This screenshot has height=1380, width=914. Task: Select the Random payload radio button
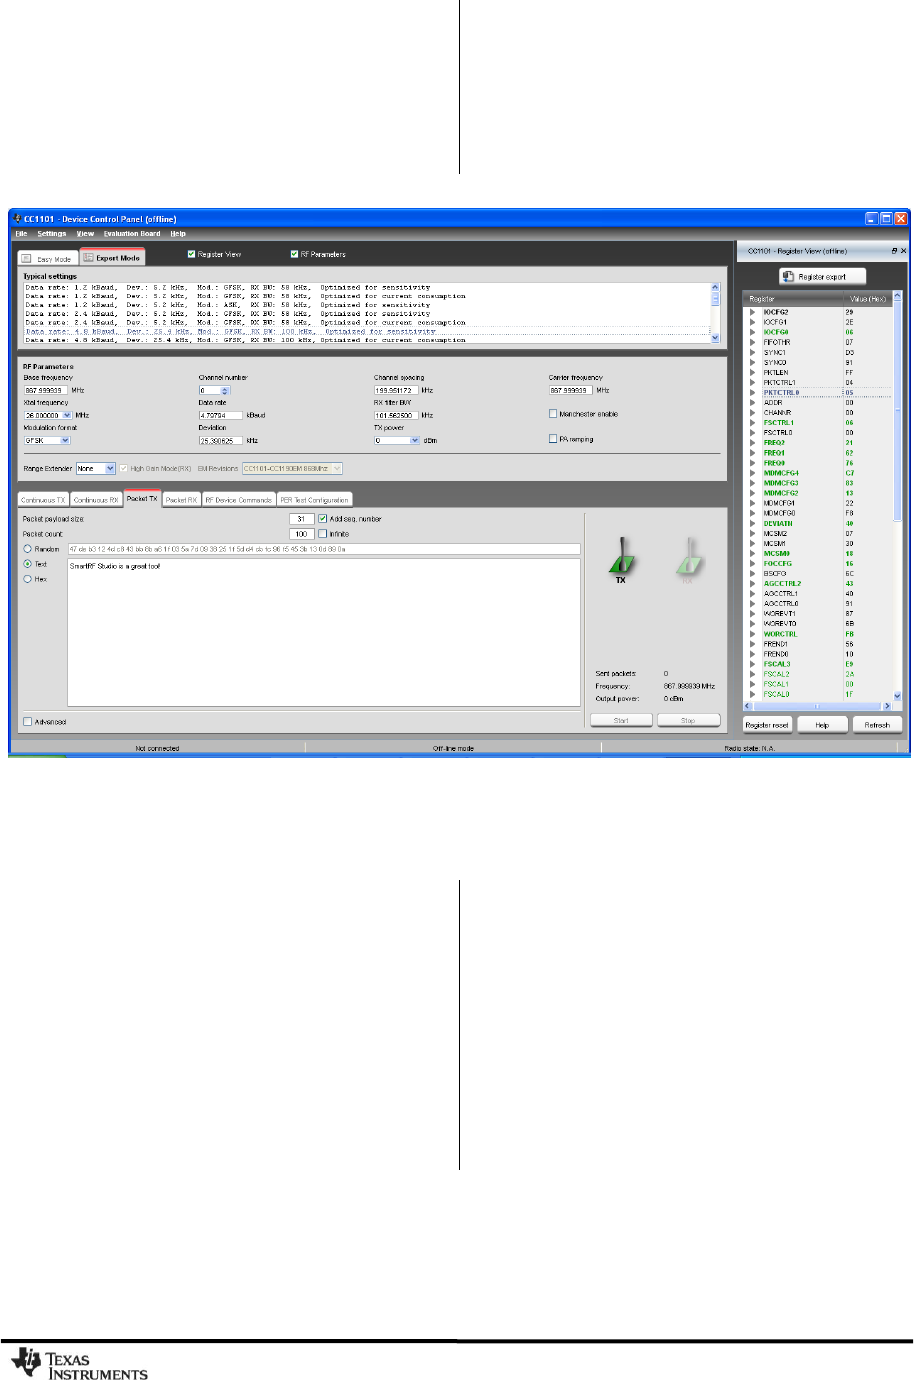tap(27, 549)
